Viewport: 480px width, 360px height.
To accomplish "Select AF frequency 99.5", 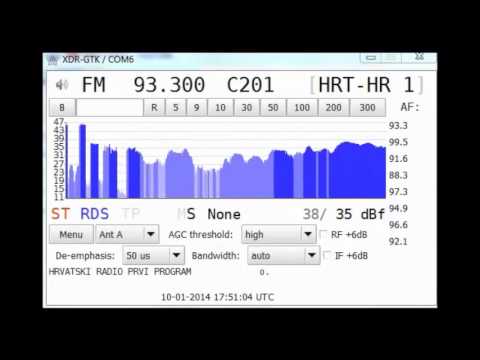I will (398, 142).
